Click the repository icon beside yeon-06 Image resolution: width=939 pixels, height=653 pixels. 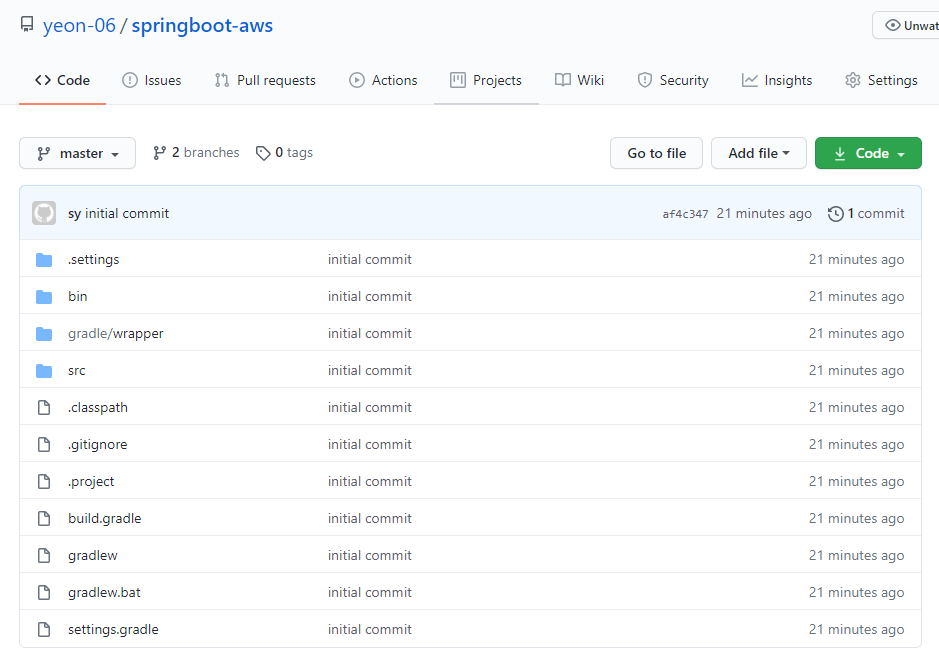pyautogui.click(x=27, y=25)
